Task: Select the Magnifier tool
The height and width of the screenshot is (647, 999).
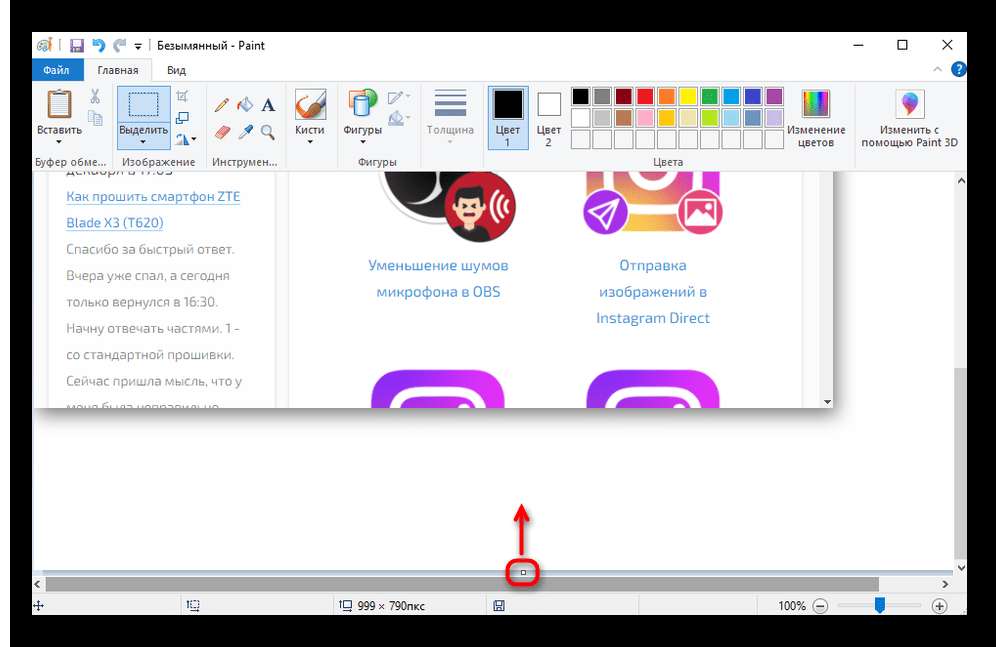Action: click(x=268, y=132)
